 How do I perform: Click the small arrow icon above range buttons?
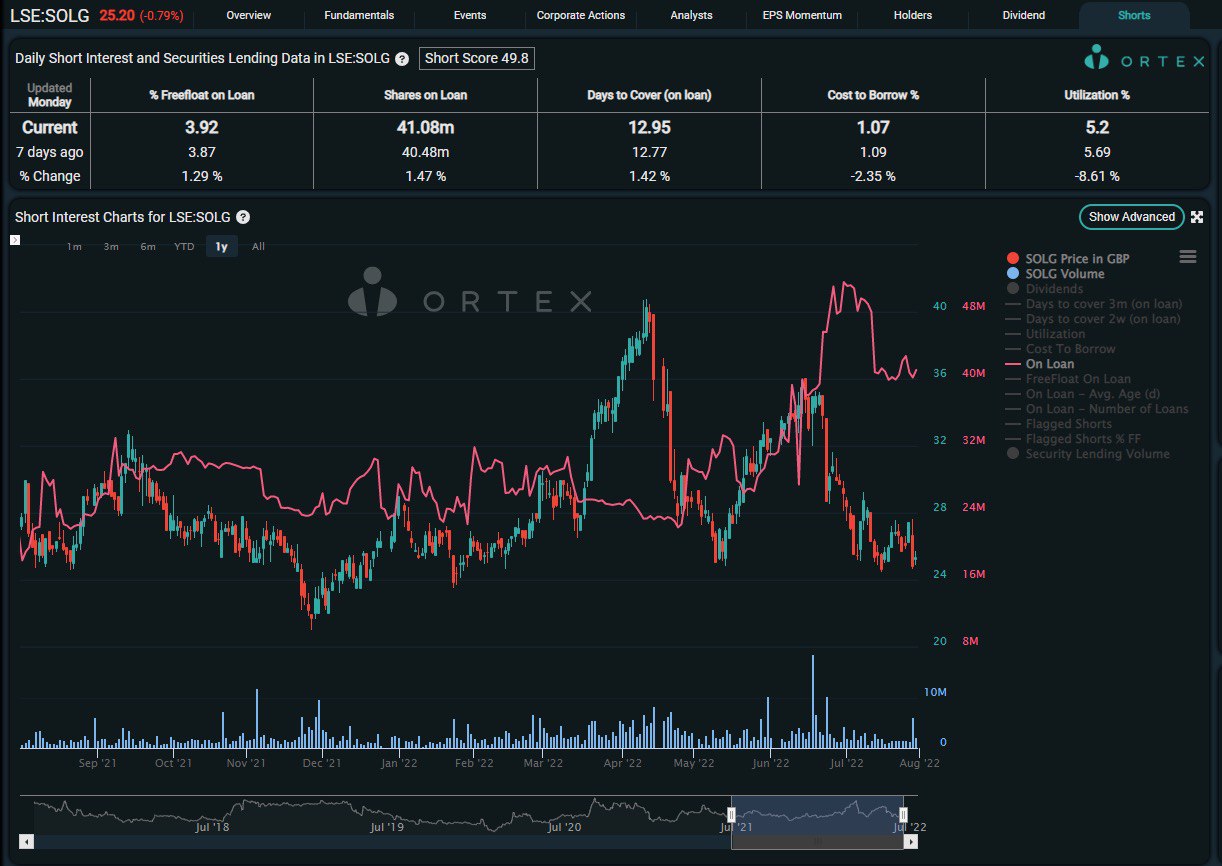(x=15, y=240)
